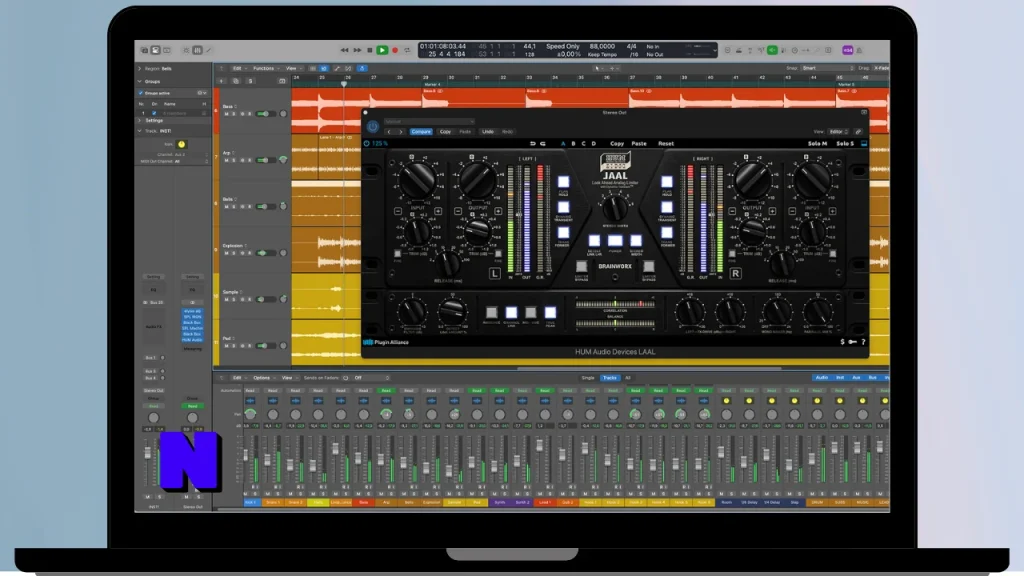Select the mixer Tracks view tab
This screenshot has height=576, width=1024.
coord(609,378)
